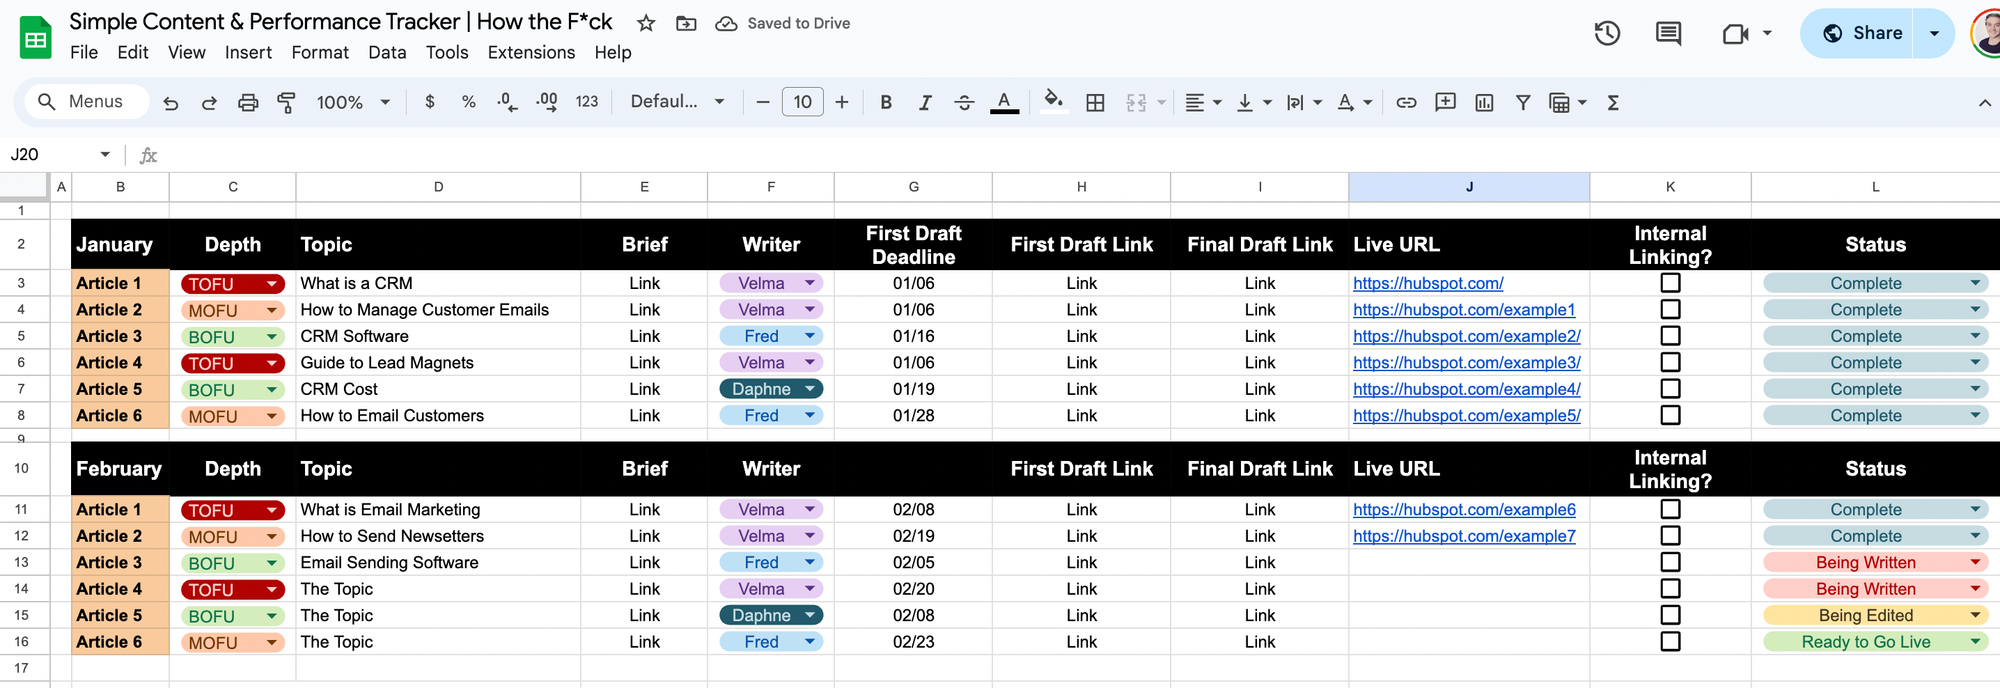The width and height of the screenshot is (2000, 688).
Task: Open the Data menu
Action: pos(386,52)
